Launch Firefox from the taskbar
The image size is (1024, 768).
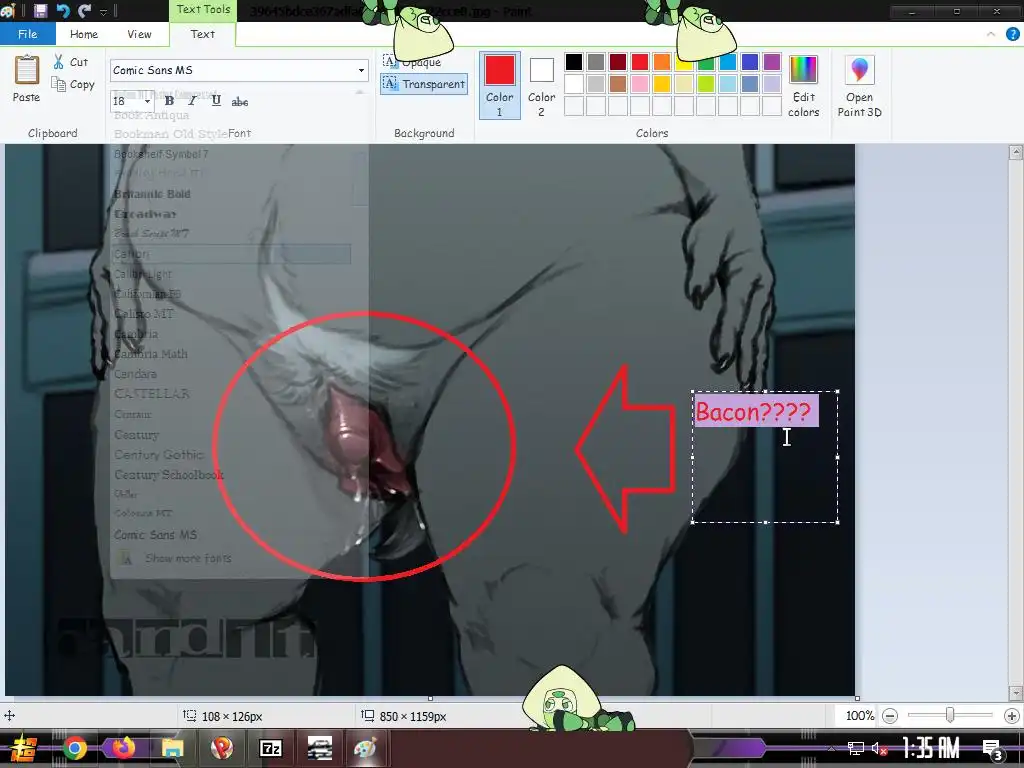click(123, 748)
